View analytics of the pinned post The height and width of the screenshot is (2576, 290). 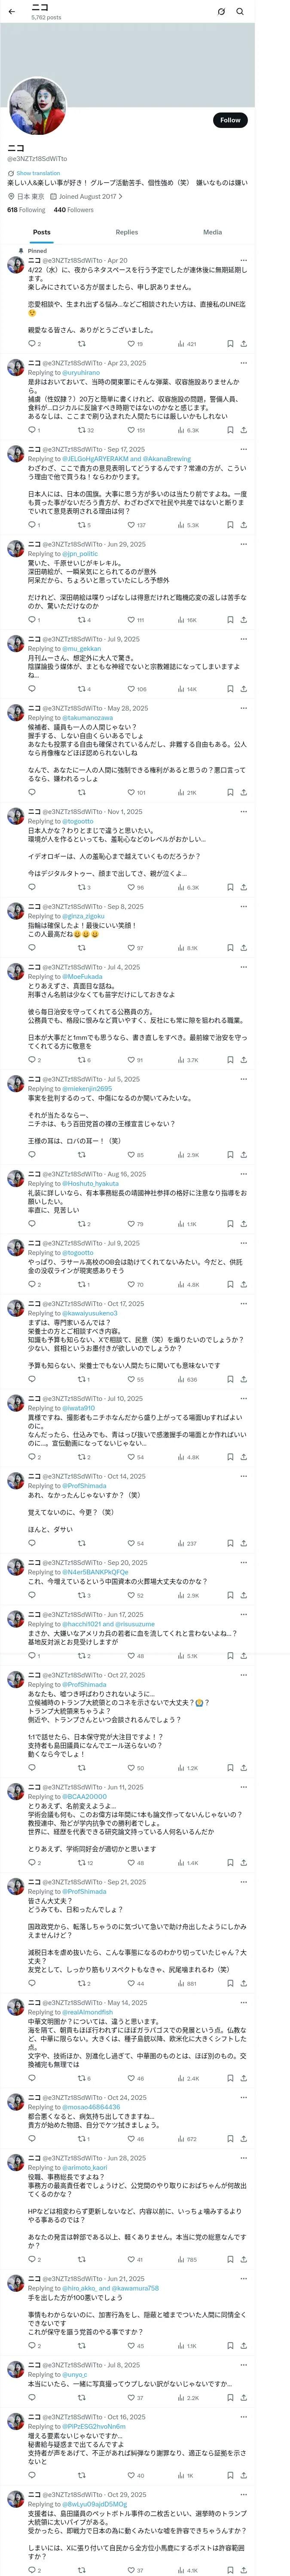pos(187,344)
